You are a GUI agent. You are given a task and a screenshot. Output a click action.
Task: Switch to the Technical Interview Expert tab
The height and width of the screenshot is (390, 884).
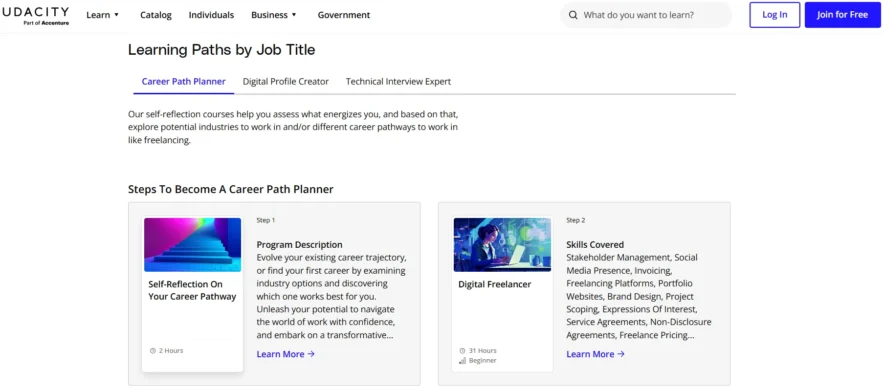click(398, 82)
